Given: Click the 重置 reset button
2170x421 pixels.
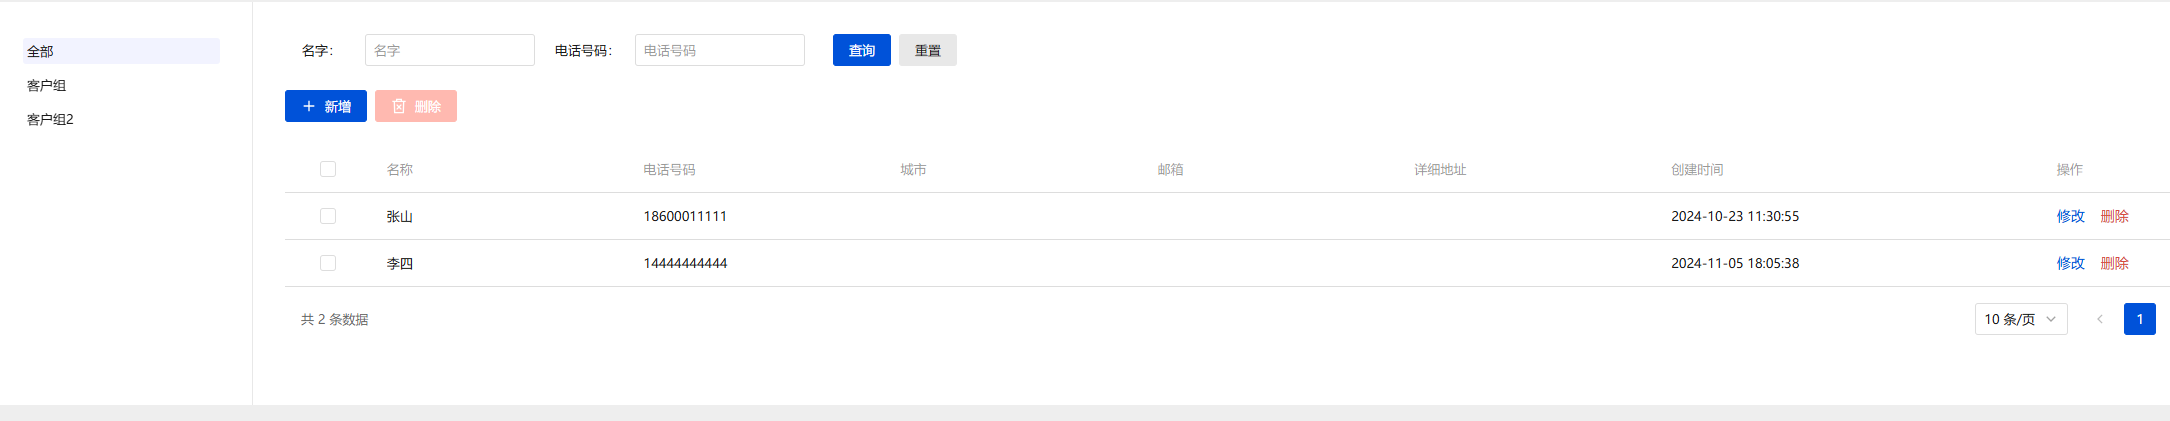Looking at the screenshot, I should [x=927, y=50].
